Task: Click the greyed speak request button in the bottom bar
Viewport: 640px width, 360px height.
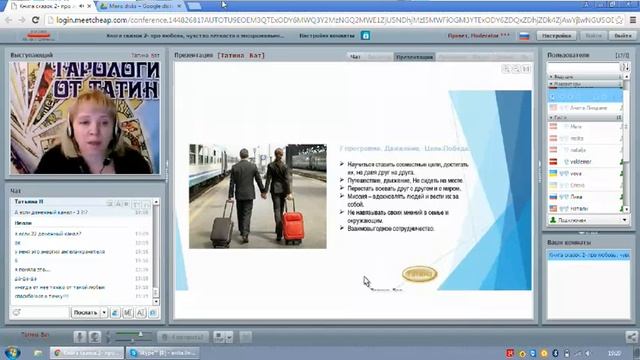Action: (183, 337)
